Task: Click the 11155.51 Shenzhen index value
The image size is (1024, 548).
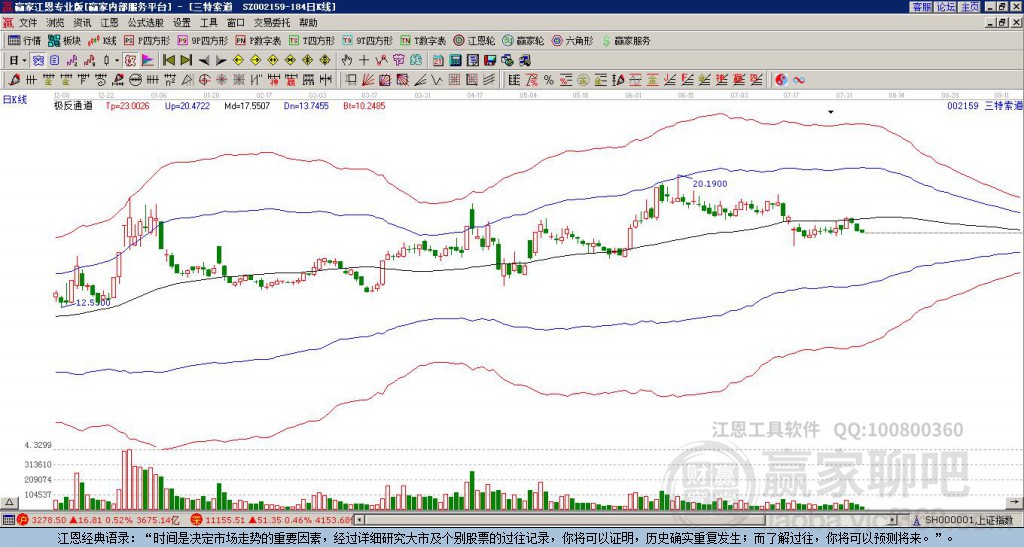Action: (x=226, y=520)
